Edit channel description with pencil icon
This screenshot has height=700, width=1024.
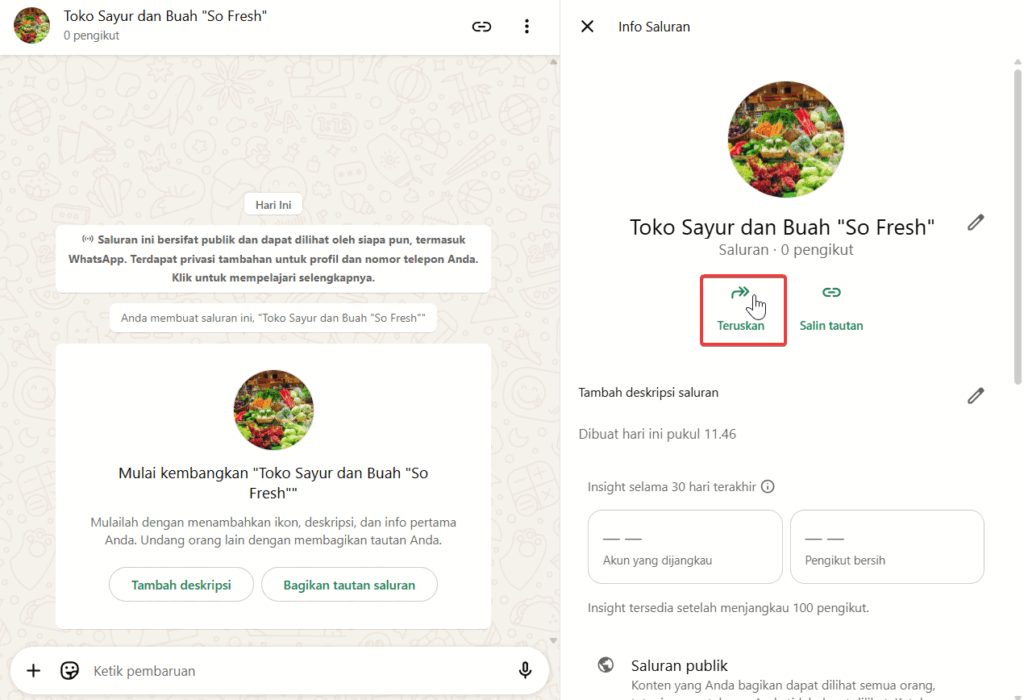(x=976, y=396)
